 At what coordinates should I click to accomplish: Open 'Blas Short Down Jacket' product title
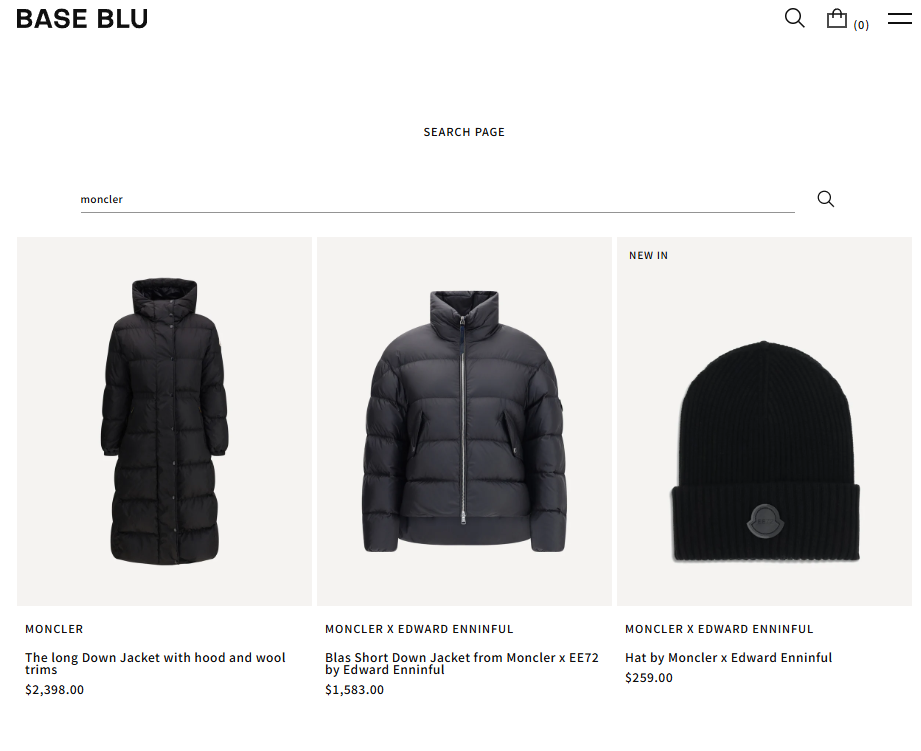[462, 664]
